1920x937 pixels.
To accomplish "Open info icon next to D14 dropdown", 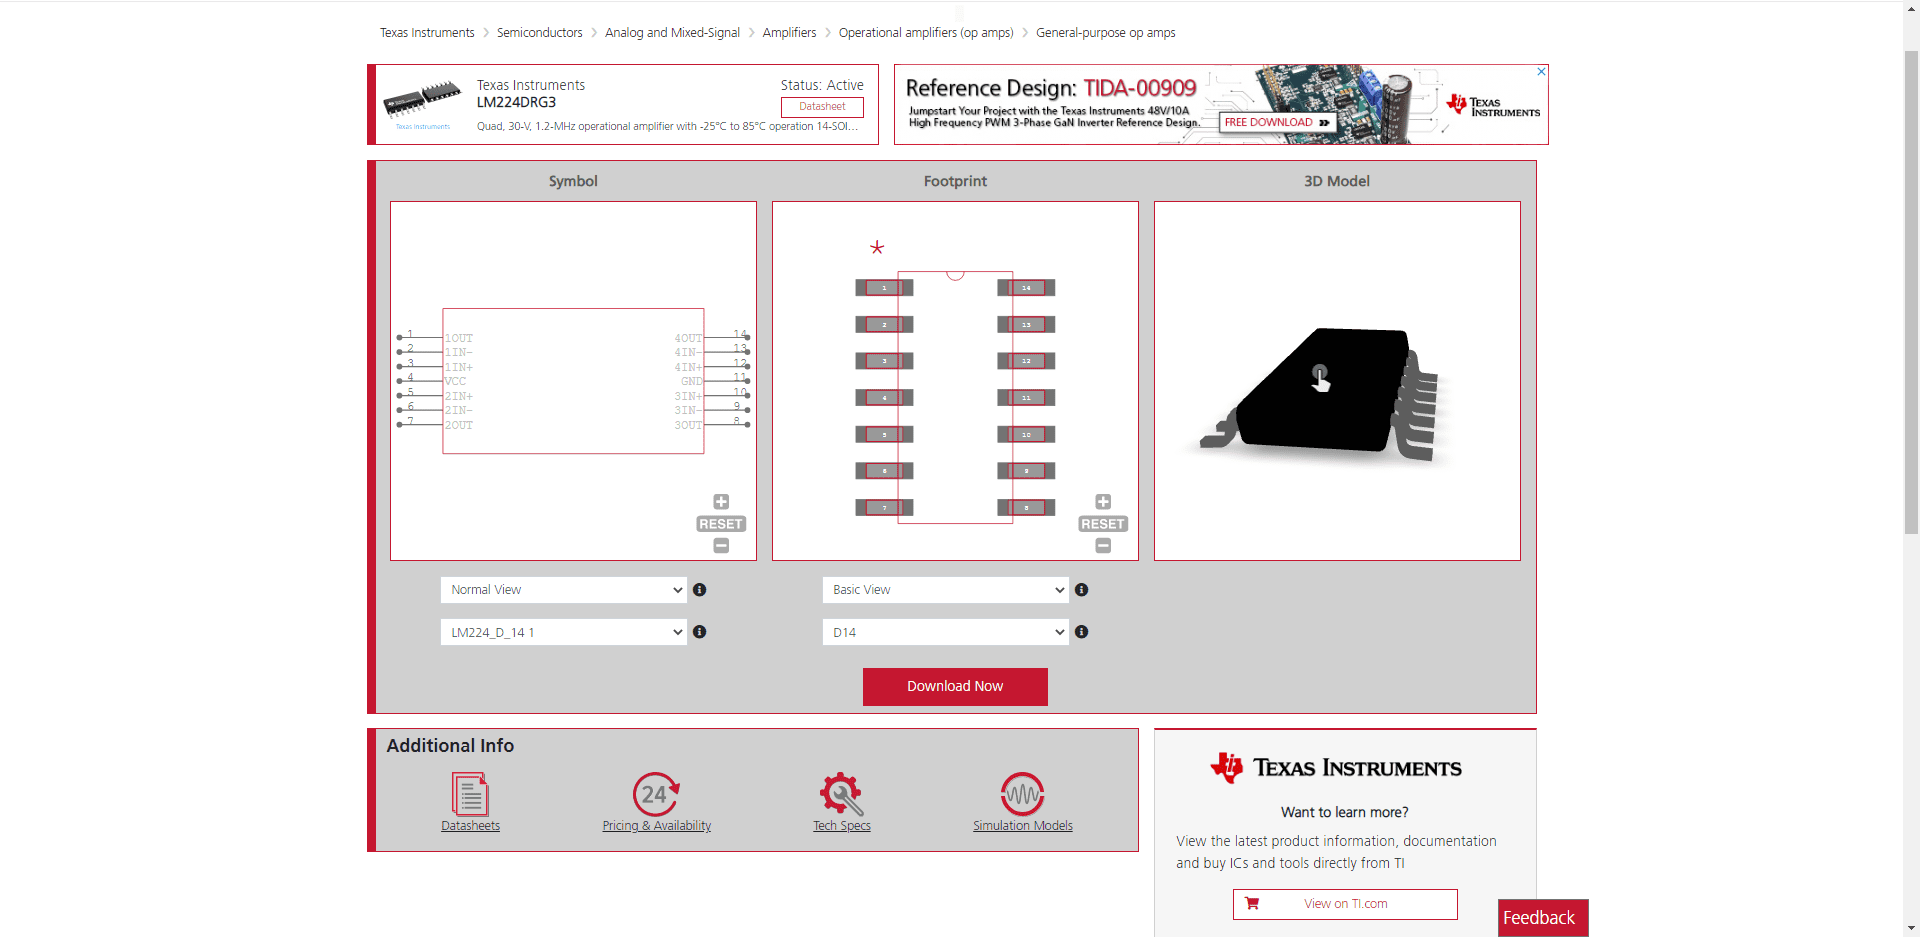I will [x=1082, y=632].
